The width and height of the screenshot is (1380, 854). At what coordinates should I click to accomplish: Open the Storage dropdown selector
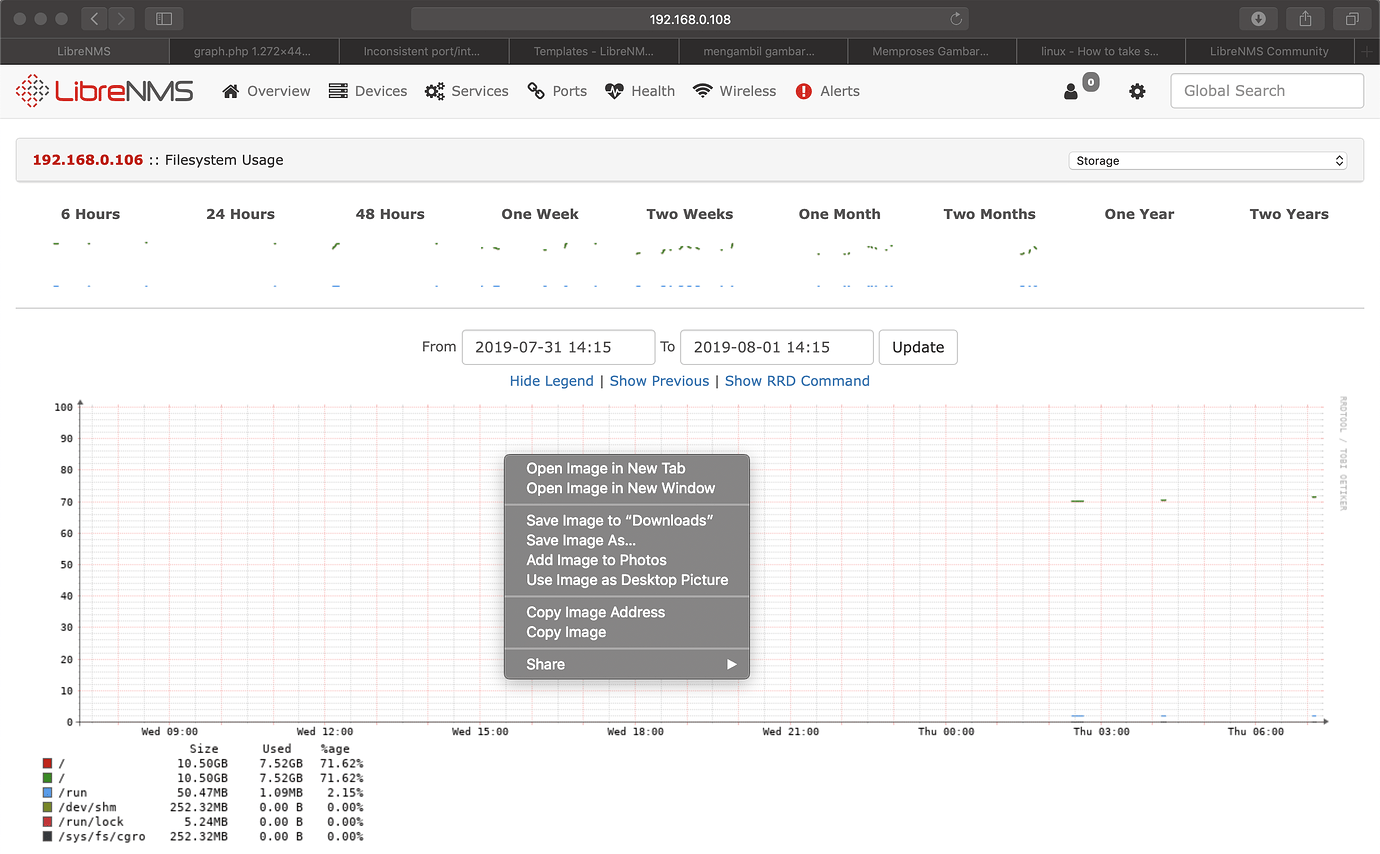[1206, 159]
